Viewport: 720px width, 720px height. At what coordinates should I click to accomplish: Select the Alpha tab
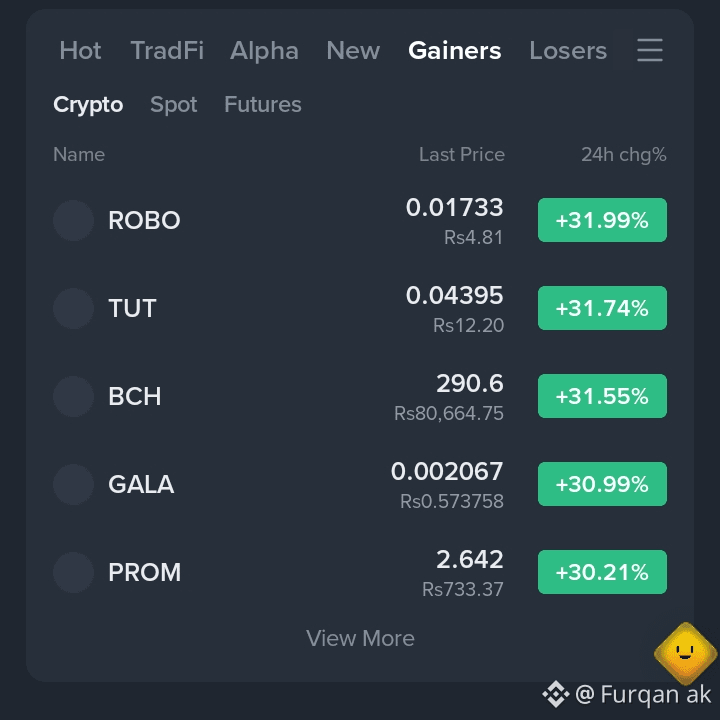coord(264,51)
